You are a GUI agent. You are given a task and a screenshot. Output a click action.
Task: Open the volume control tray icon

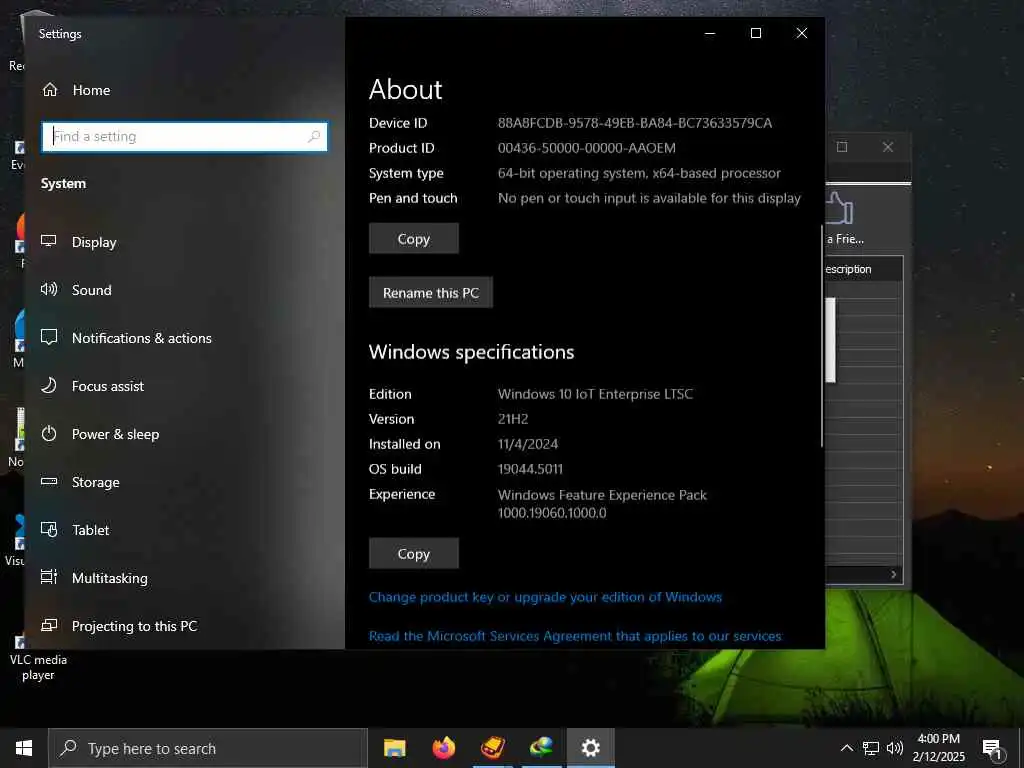tap(895, 748)
